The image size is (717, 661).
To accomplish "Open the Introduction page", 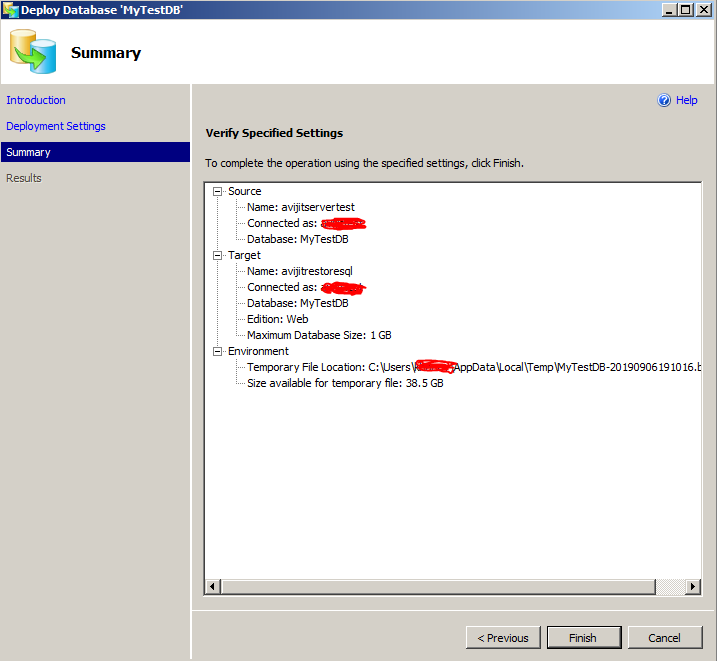I will (36, 100).
